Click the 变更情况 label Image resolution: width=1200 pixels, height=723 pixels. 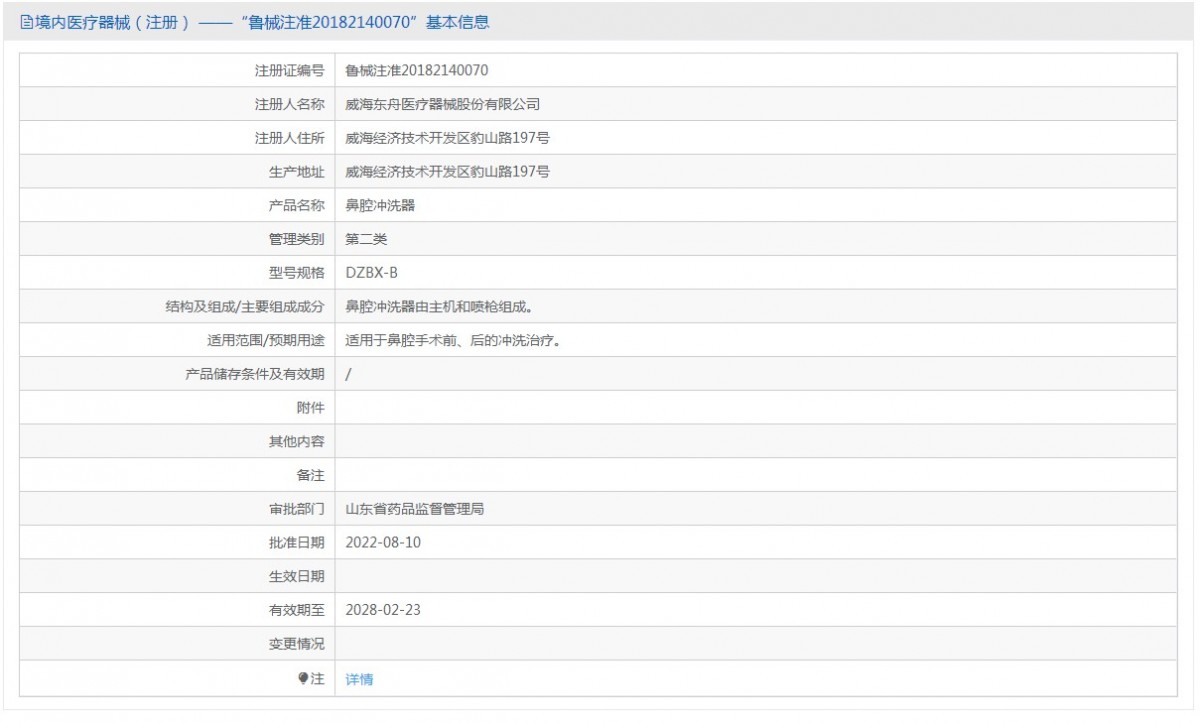[297, 644]
